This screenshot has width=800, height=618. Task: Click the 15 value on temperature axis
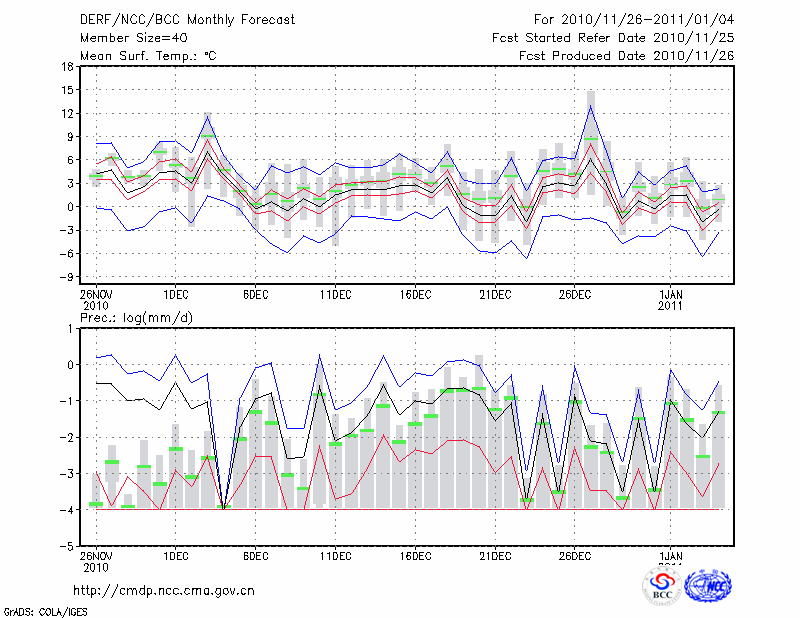pos(66,90)
